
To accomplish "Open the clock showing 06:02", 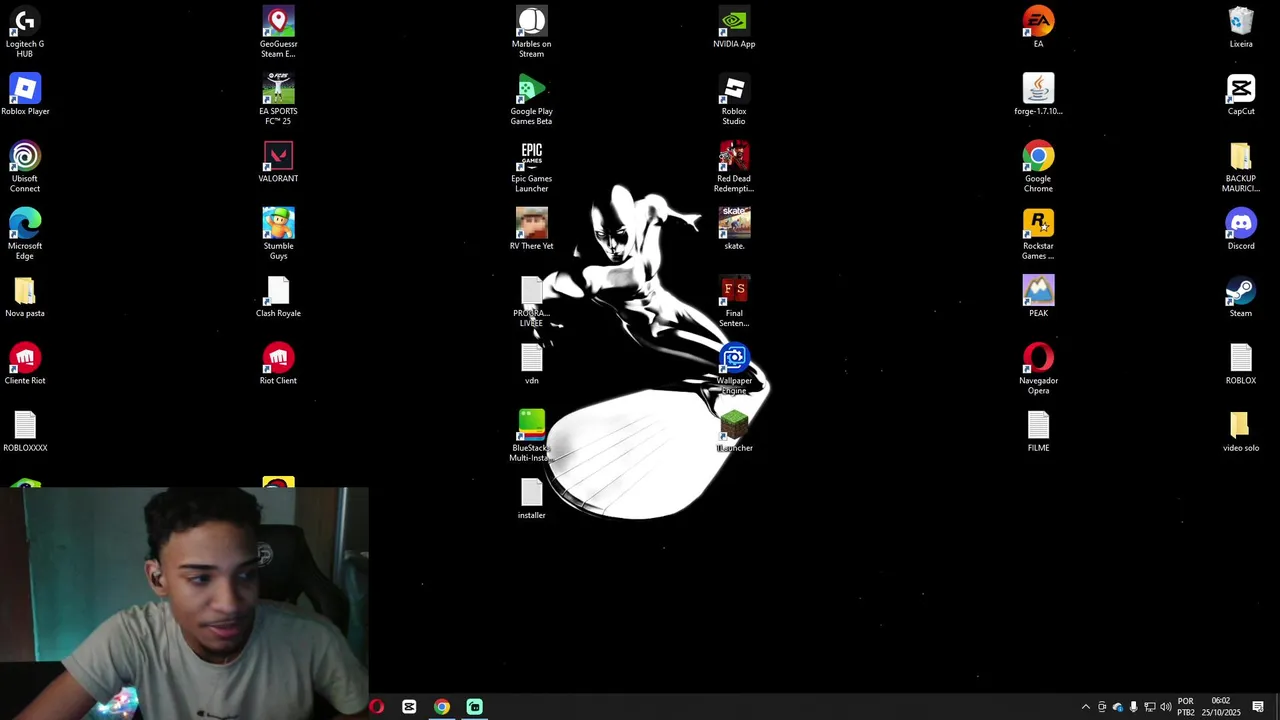I will (1221, 707).
